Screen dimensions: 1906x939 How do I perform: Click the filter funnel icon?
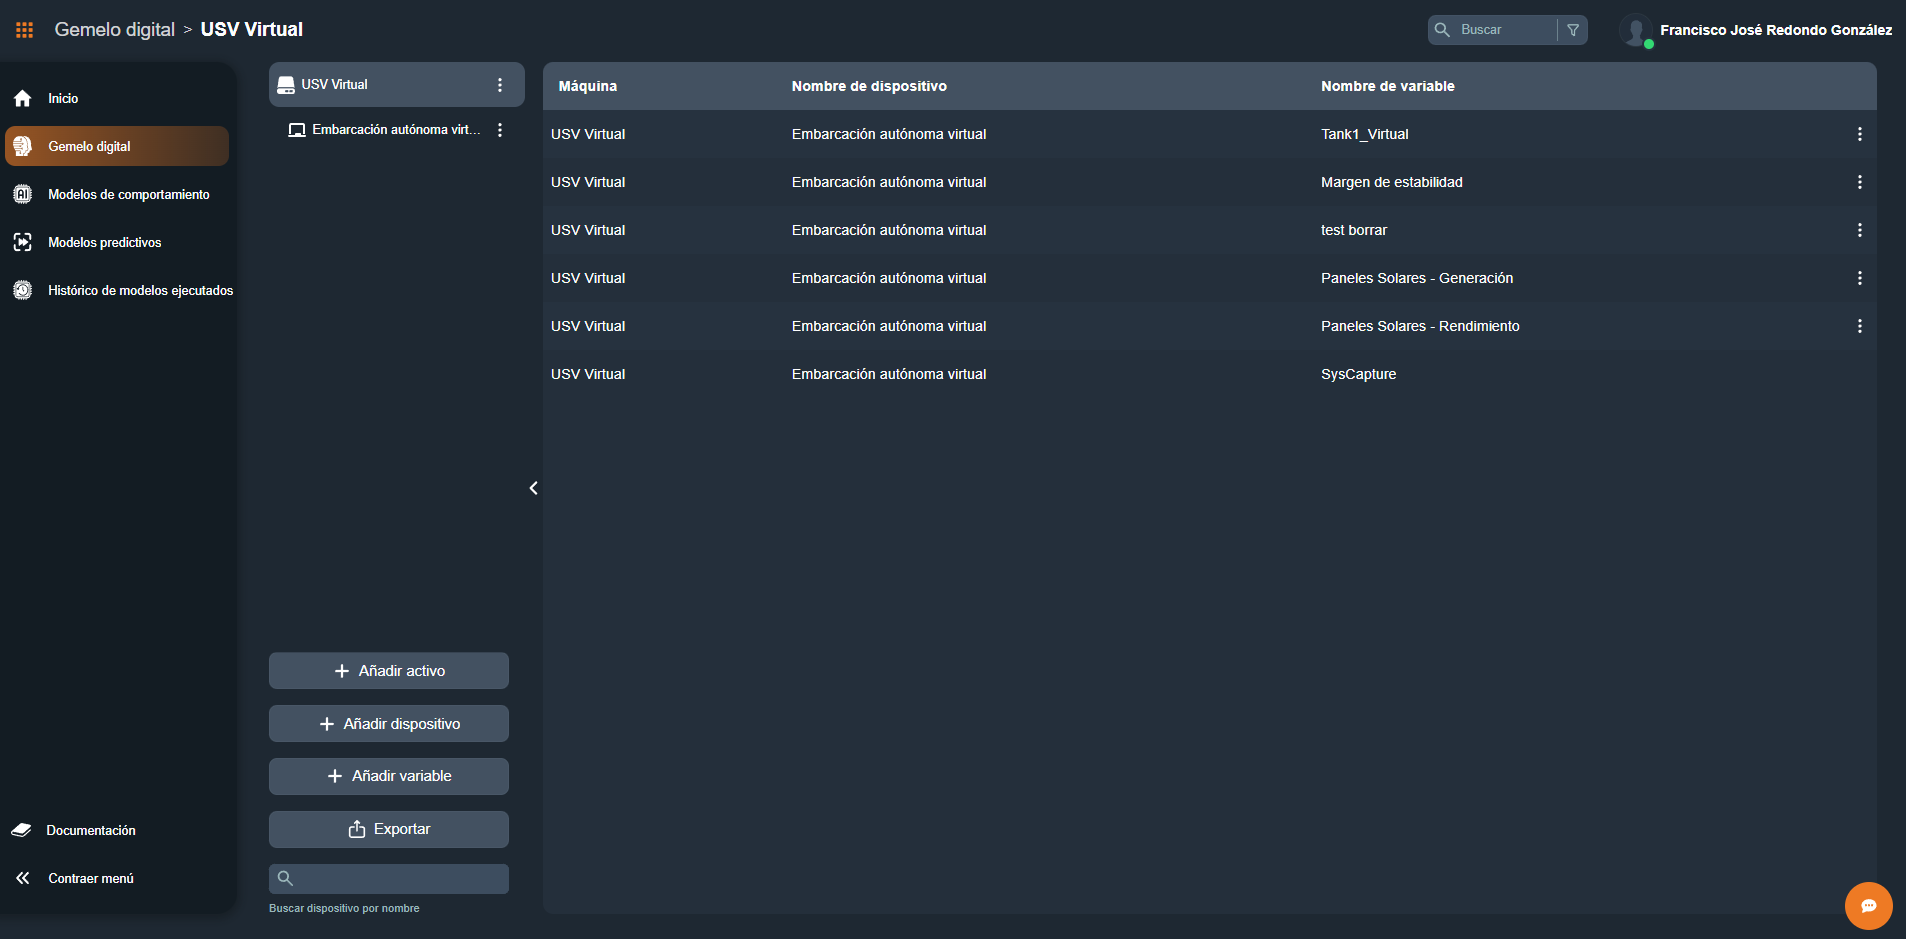[1573, 30]
